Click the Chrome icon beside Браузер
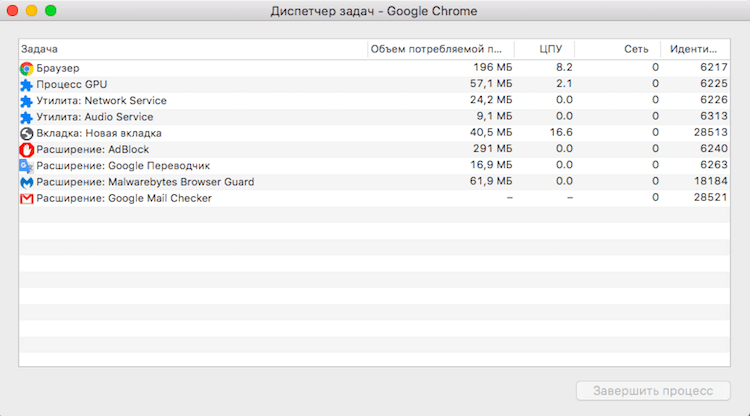 click(27, 68)
